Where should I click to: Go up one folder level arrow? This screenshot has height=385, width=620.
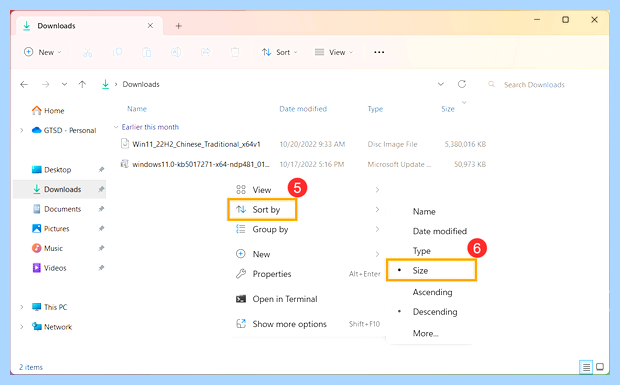(x=82, y=84)
